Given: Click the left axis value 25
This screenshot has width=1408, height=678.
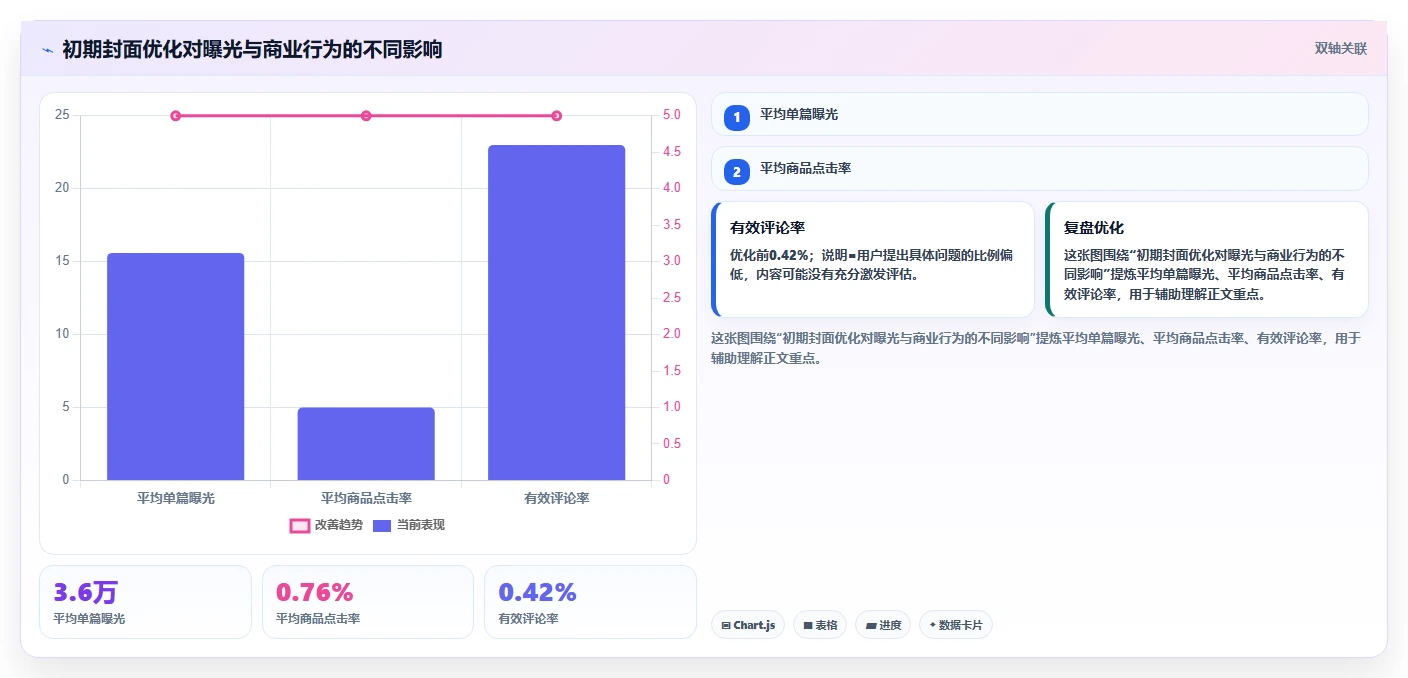Looking at the screenshot, I should [63, 115].
